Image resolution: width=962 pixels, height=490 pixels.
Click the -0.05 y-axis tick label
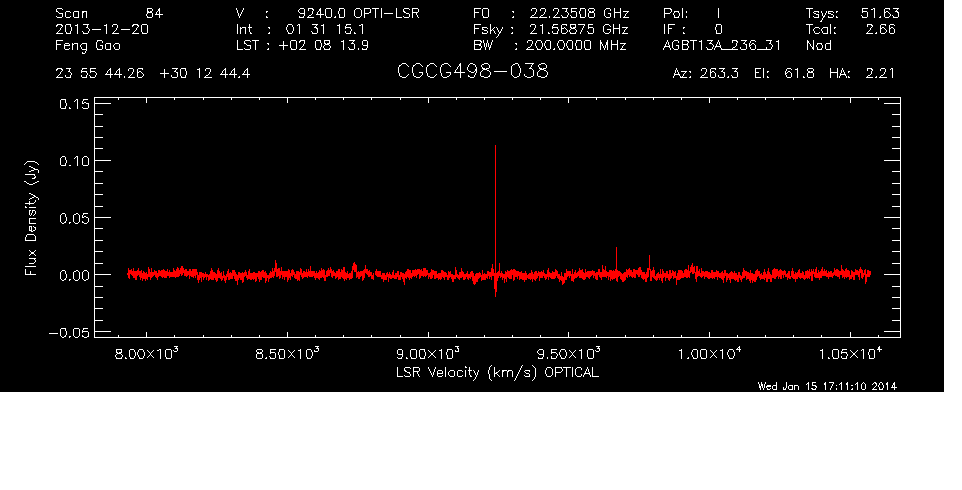pos(69,332)
